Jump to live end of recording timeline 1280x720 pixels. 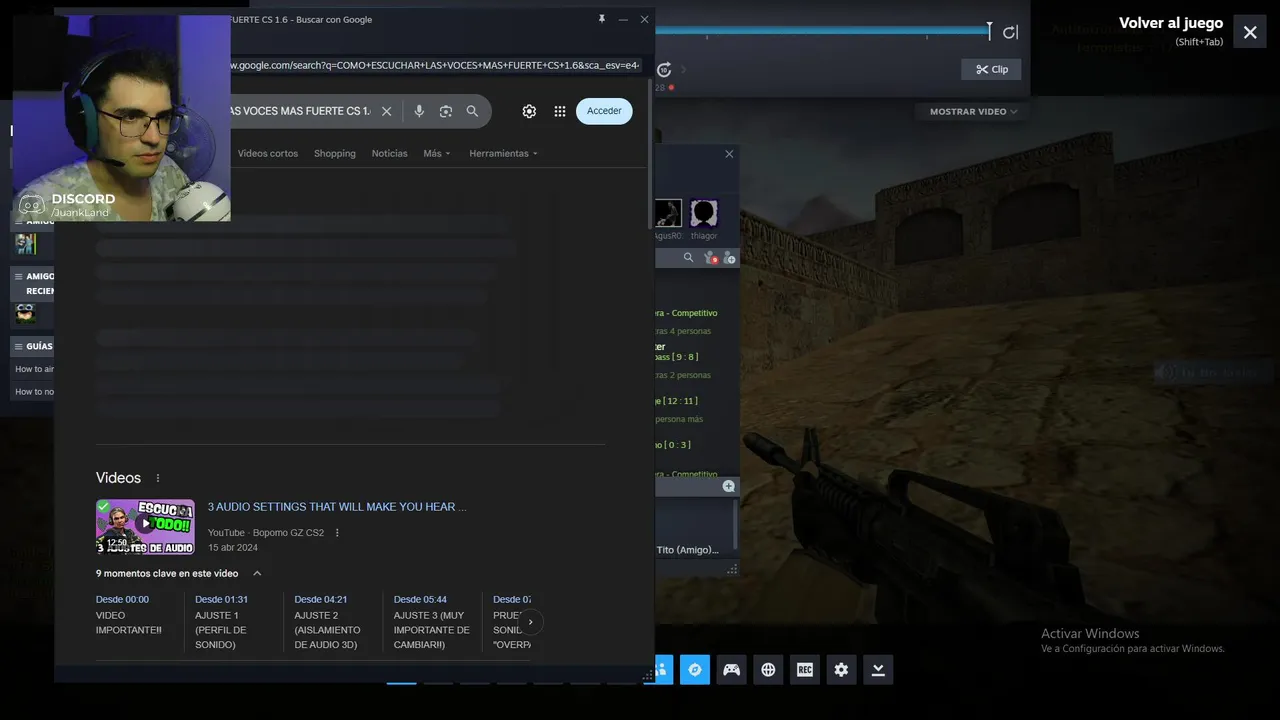pyautogui.click(x=1010, y=32)
